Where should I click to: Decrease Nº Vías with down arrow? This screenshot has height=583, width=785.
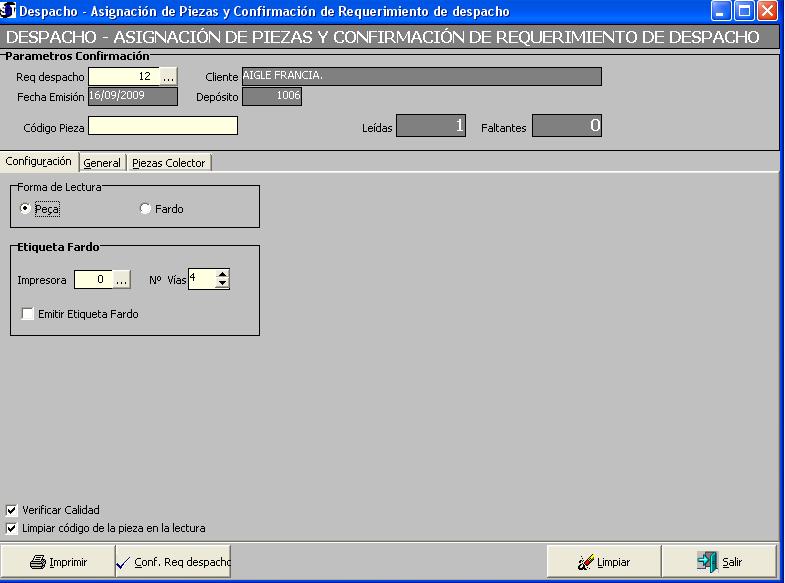223,285
